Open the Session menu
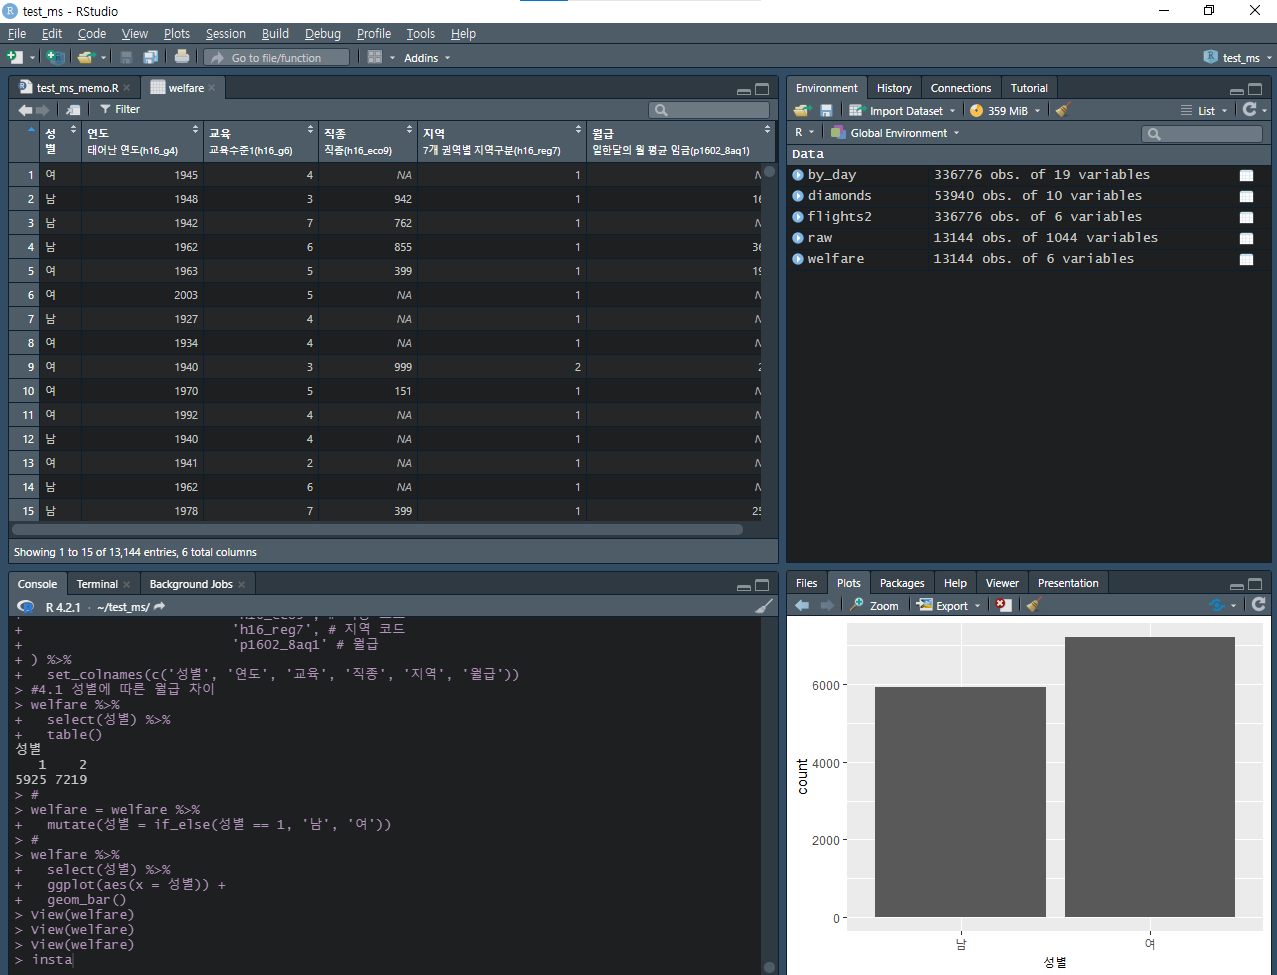 tap(225, 33)
